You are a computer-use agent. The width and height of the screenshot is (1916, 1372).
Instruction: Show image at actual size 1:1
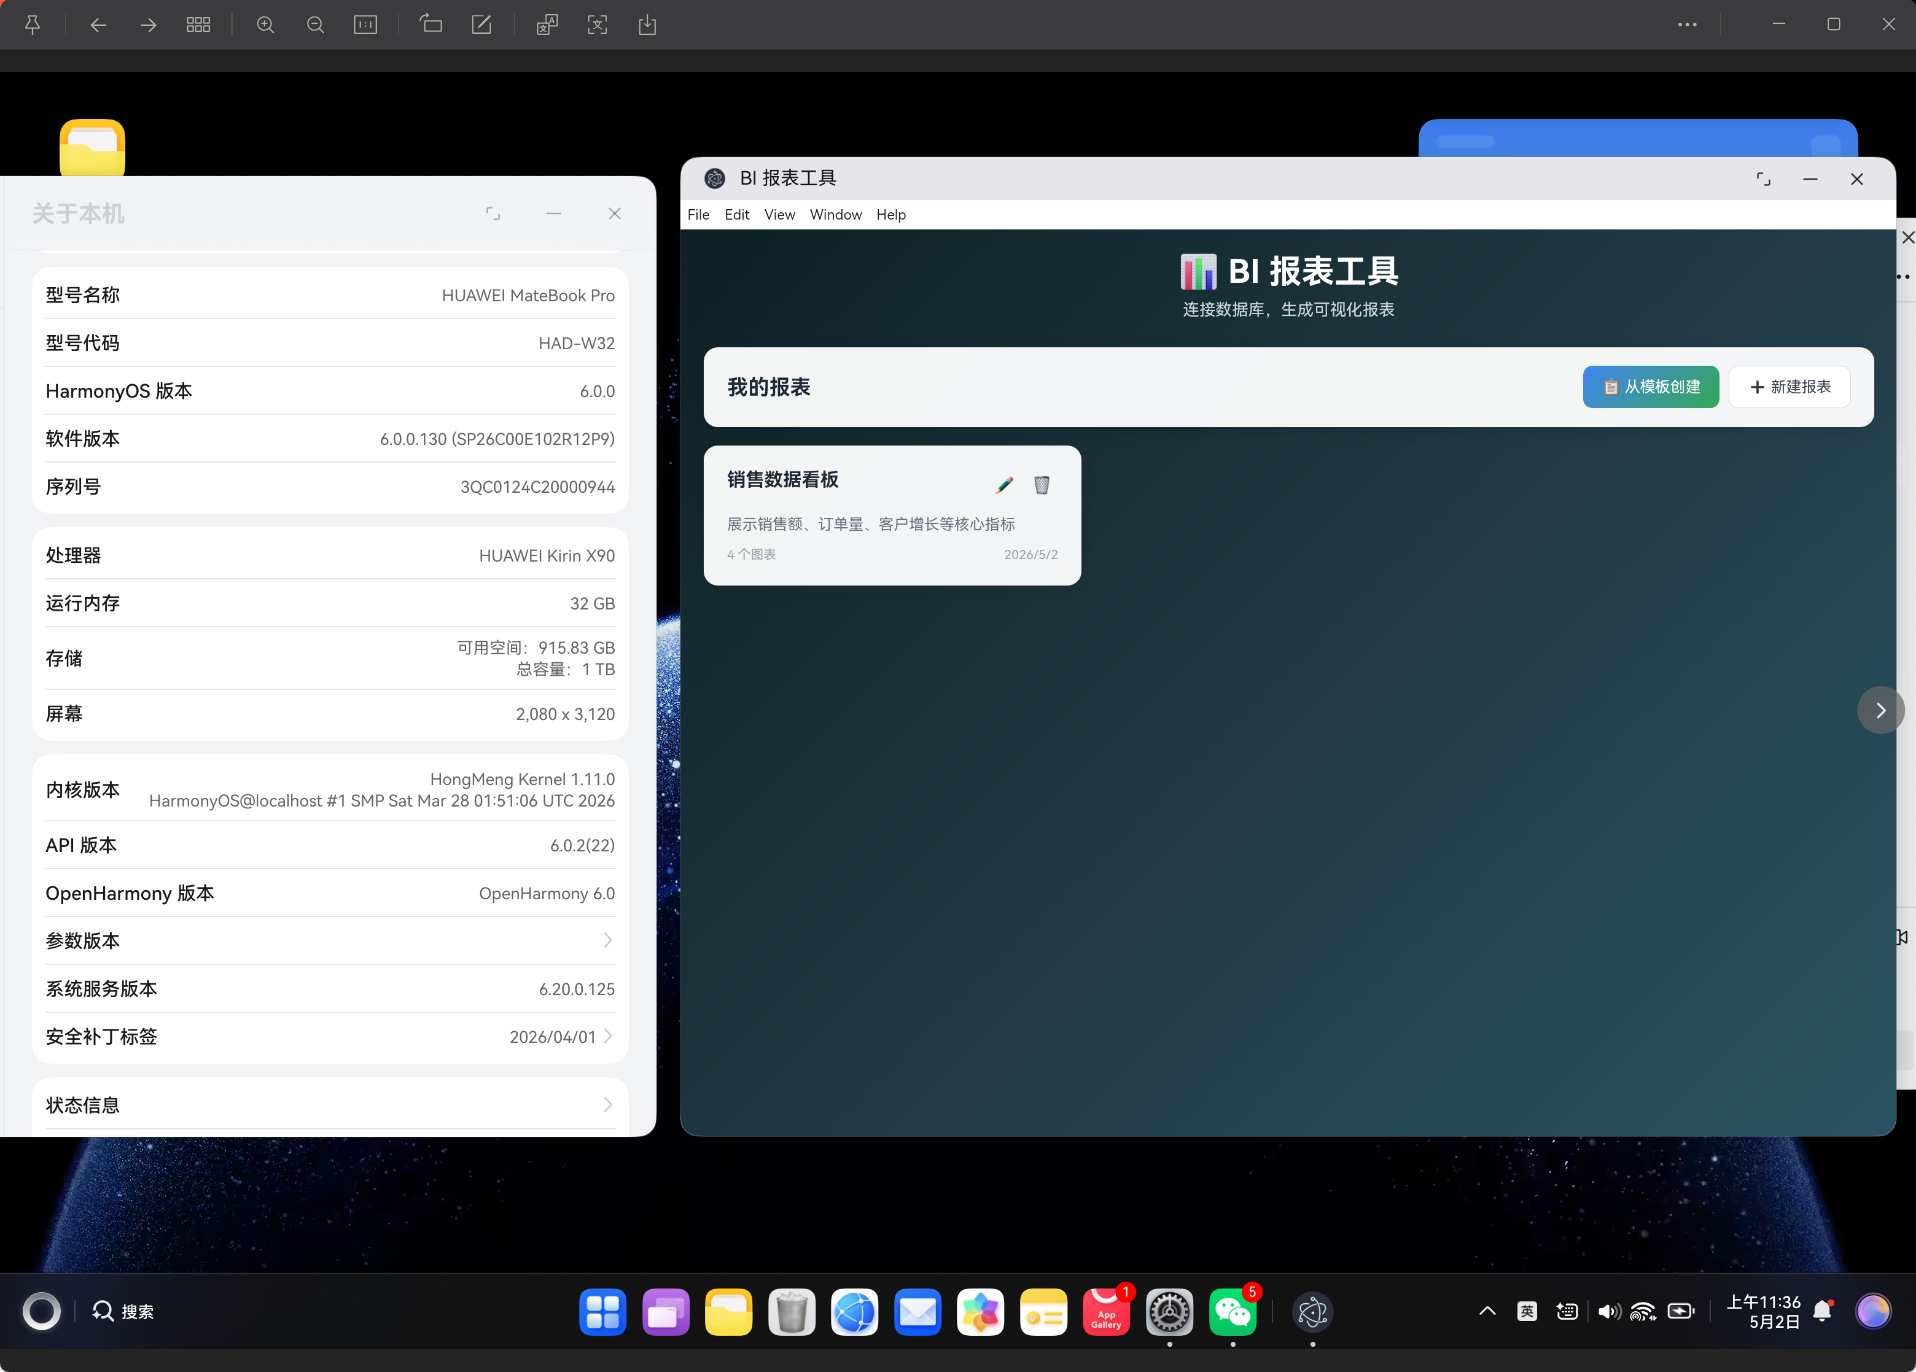pyautogui.click(x=365, y=25)
